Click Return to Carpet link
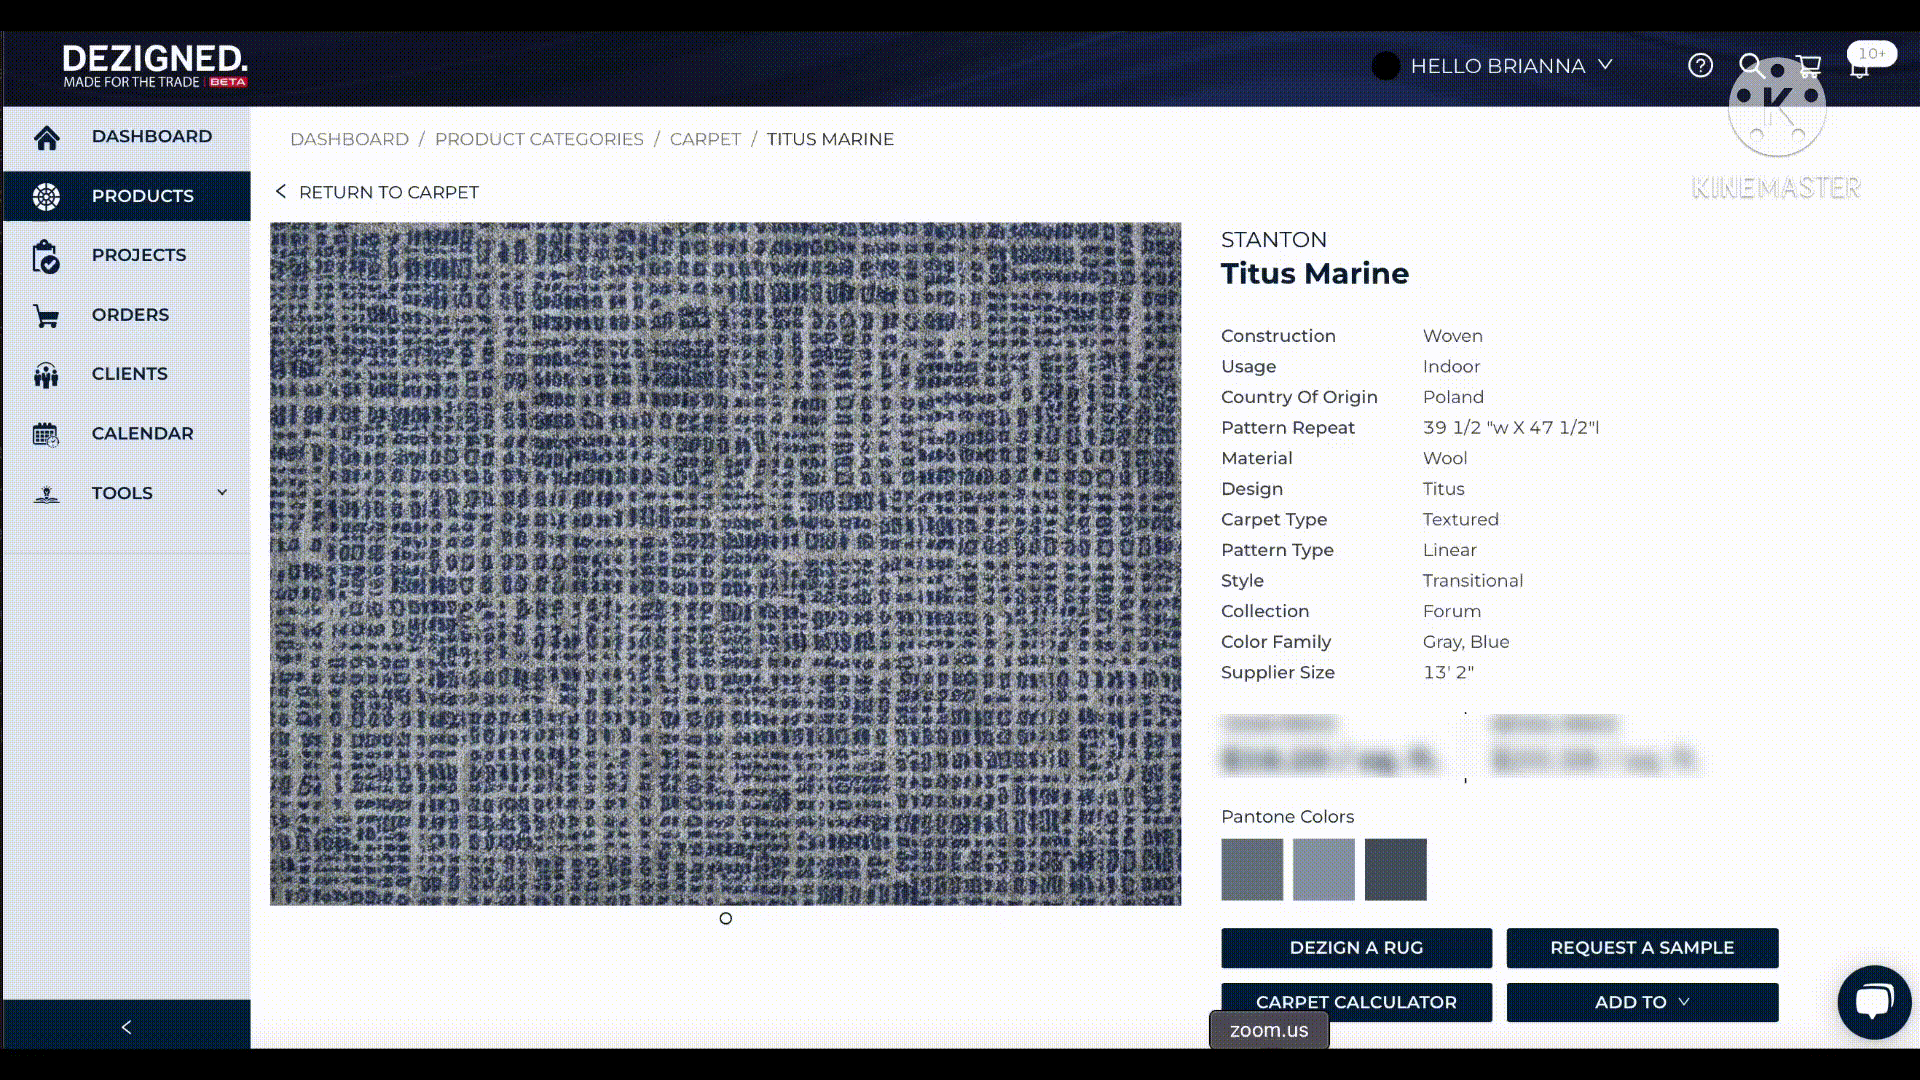 [388, 192]
